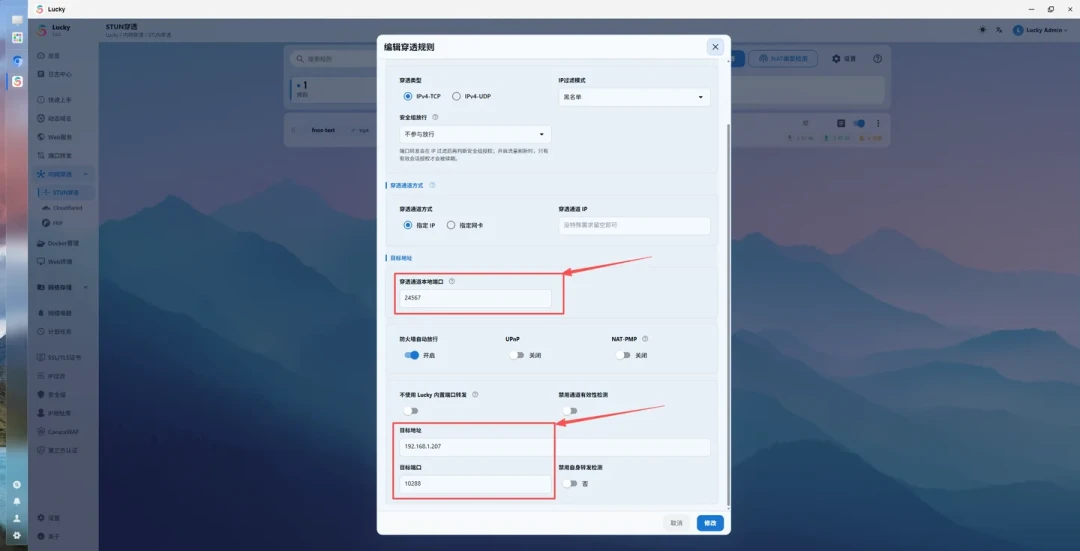1080x551 pixels.
Task: Open 第三方认证 in the sidebar
Action: (x=62, y=450)
